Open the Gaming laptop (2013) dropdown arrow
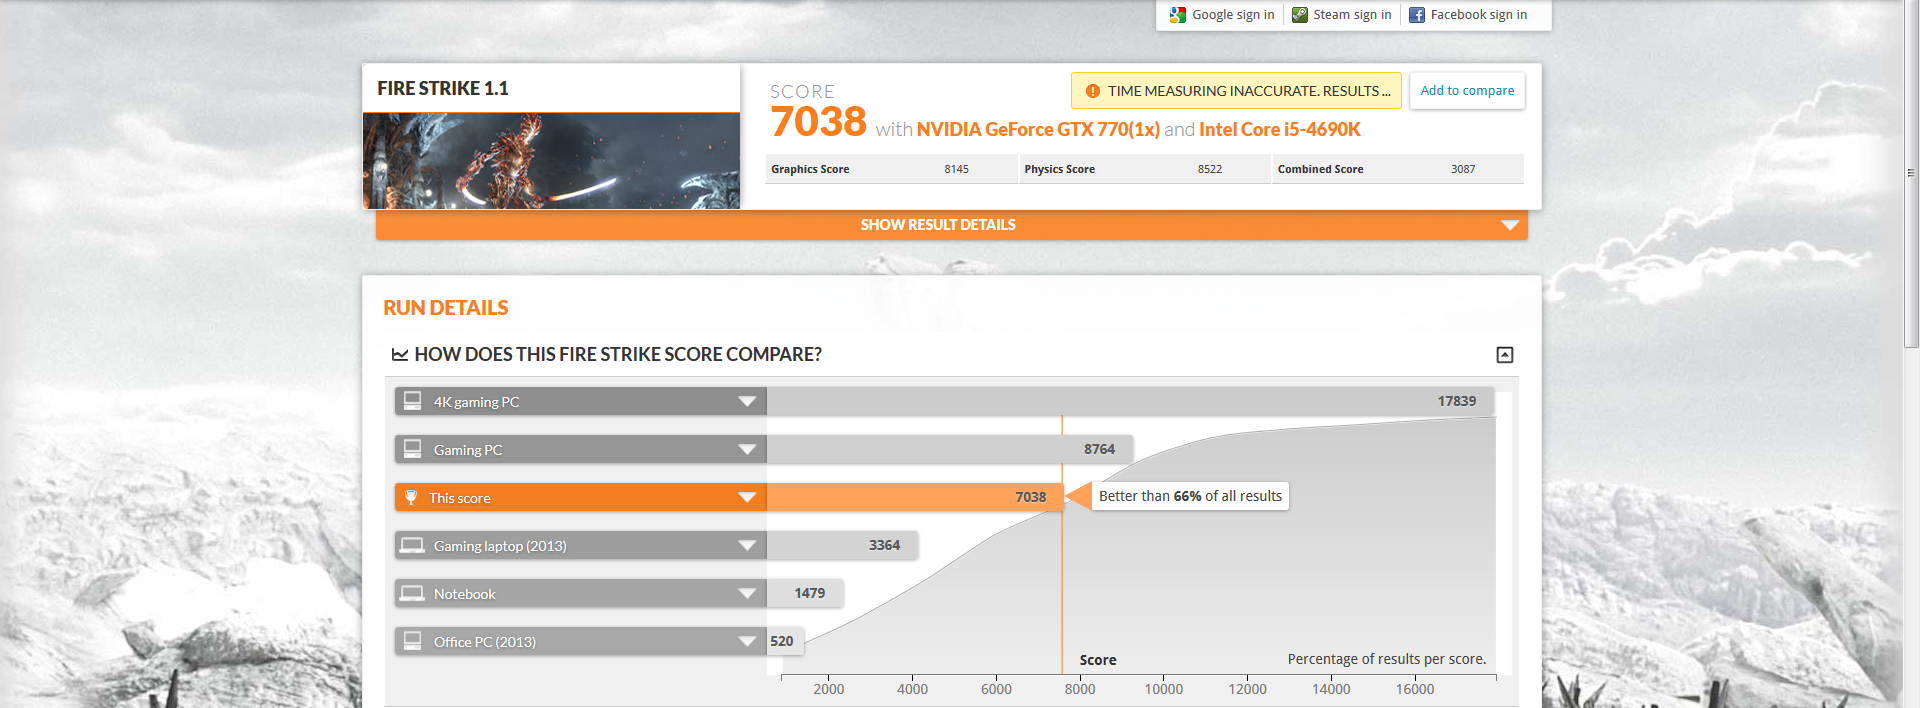1920x708 pixels. coord(747,545)
